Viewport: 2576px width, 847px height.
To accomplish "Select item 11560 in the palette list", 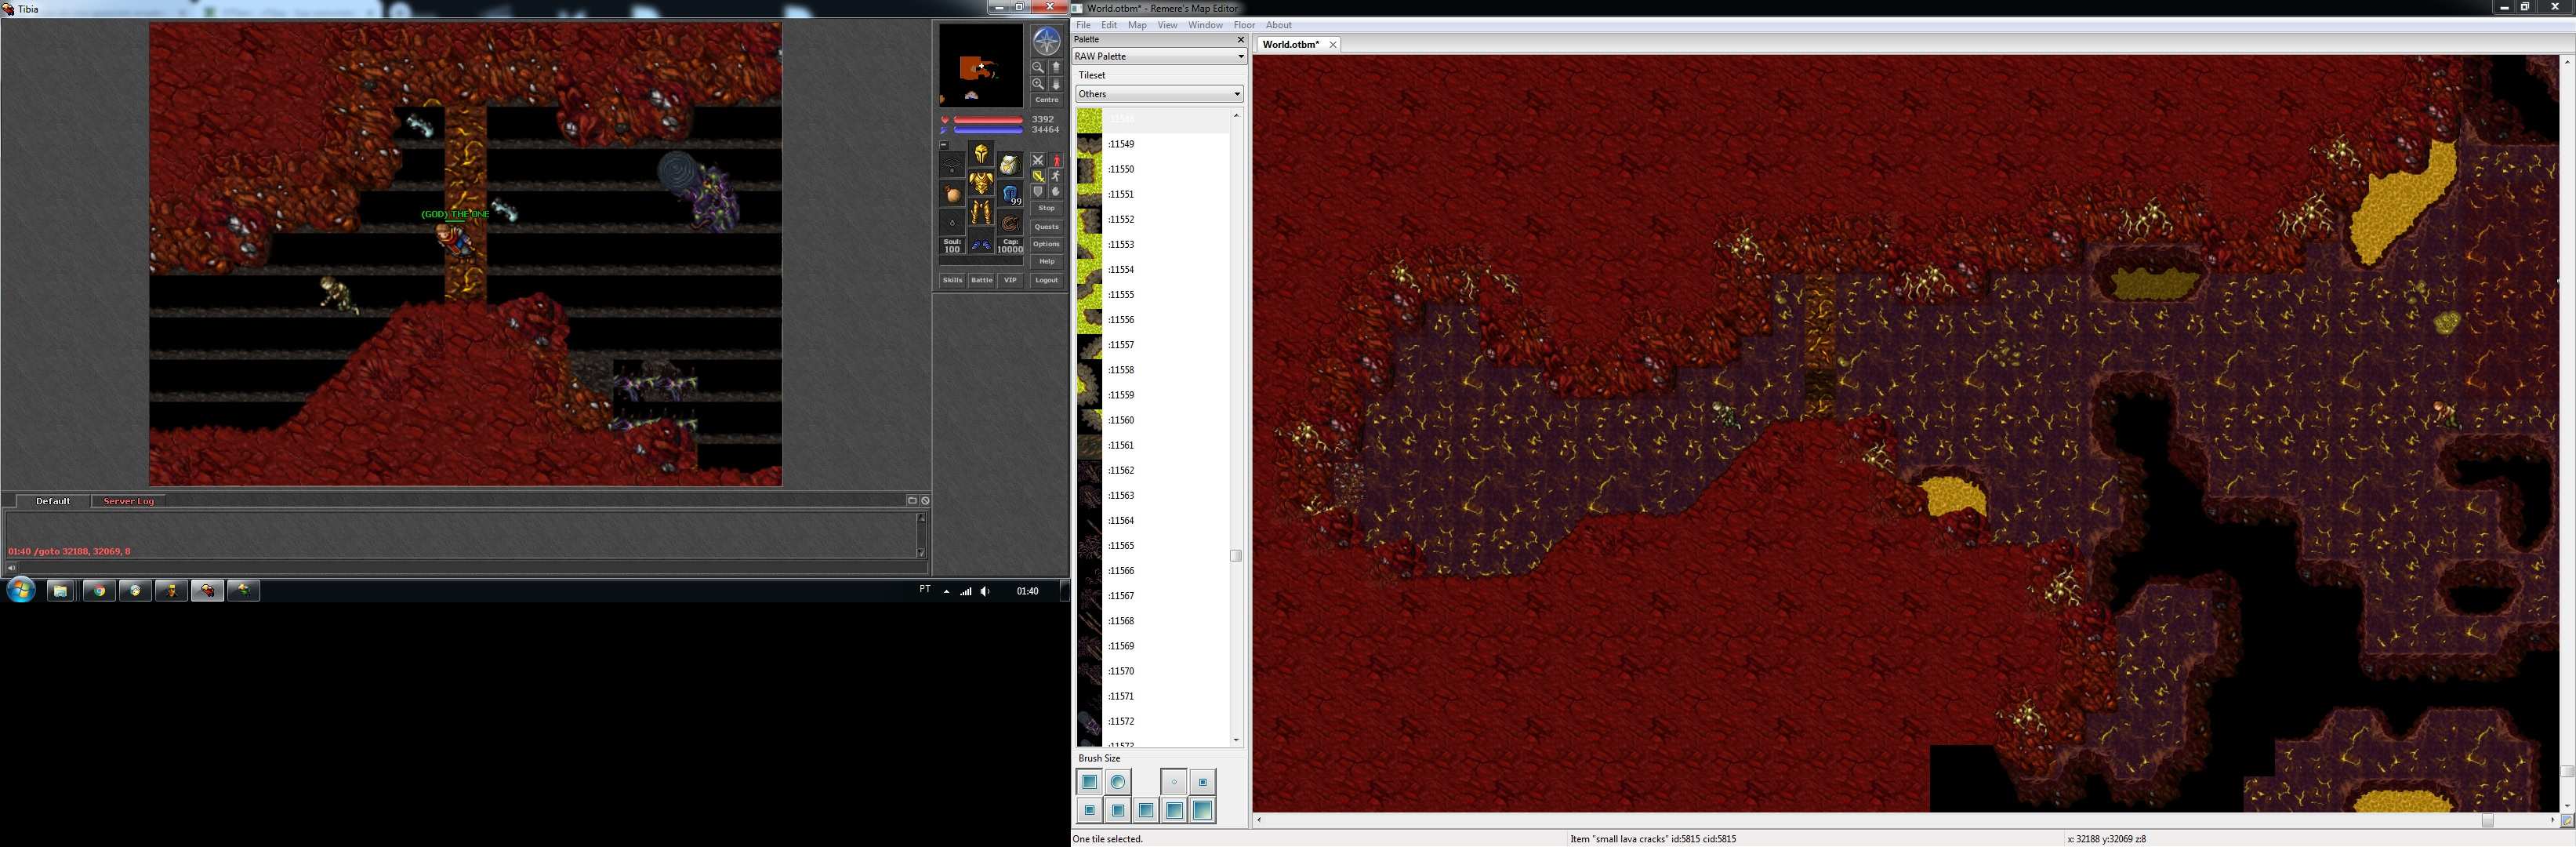I will pos(1153,420).
